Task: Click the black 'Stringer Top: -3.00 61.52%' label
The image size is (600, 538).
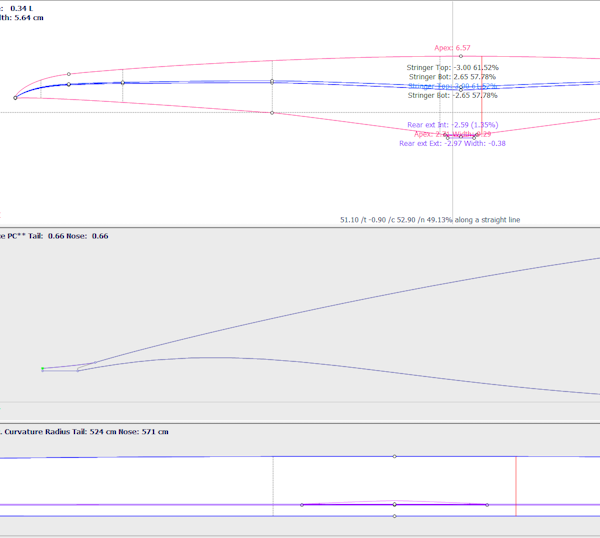Action: click(453, 67)
